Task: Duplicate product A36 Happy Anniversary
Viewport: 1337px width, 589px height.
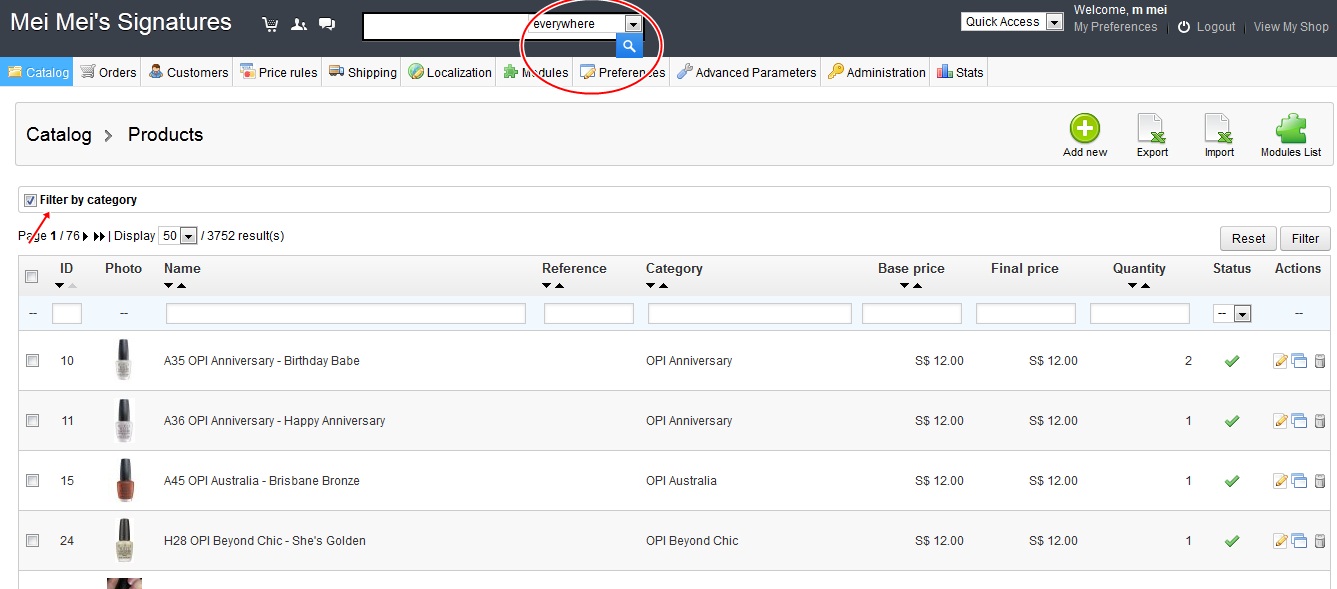Action: 1299,421
